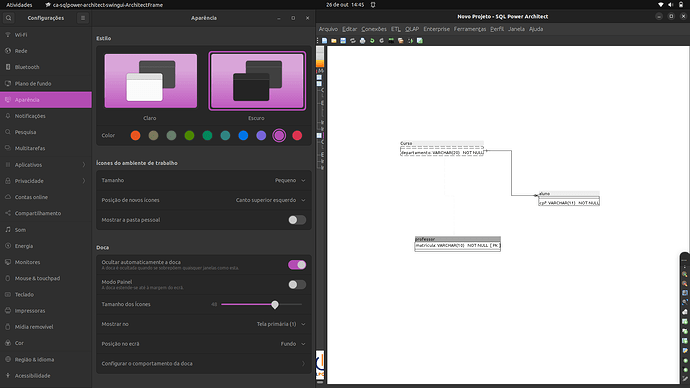Open the Posição no ecrã dropdown
Image resolution: width=690 pixels, height=388 pixels.
(x=293, y=344)
